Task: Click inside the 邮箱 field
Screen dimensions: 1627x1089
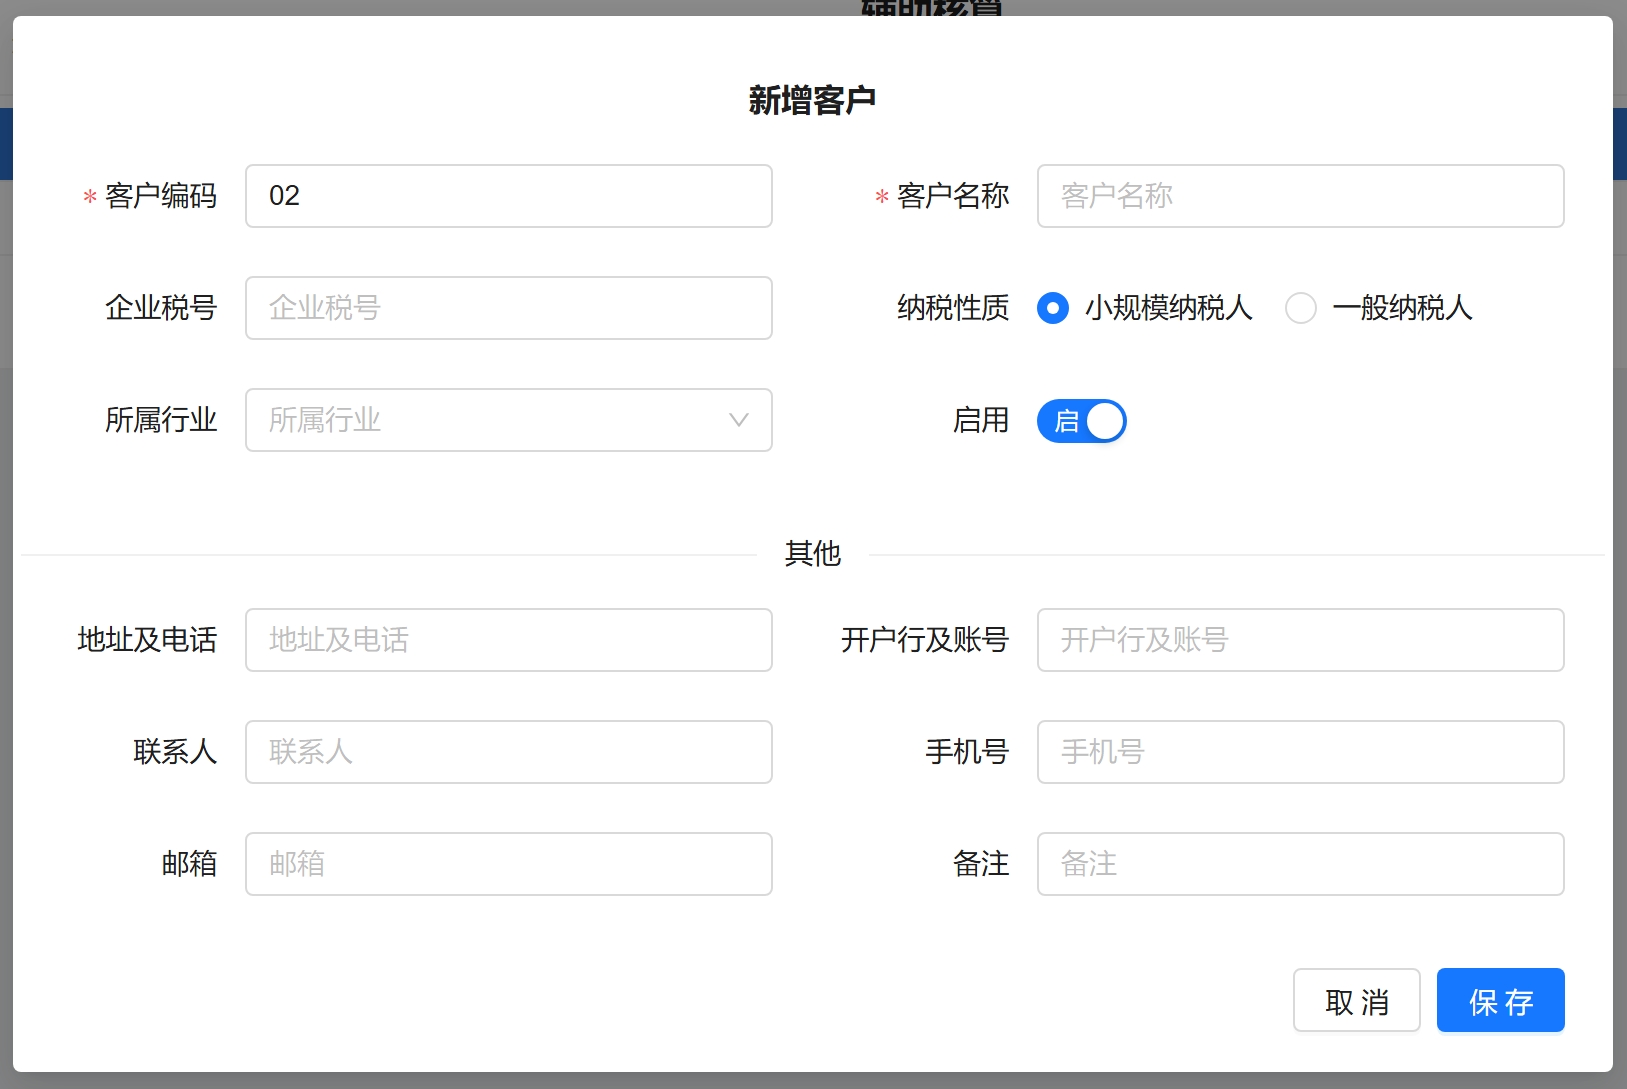Action: pos(508,864)
